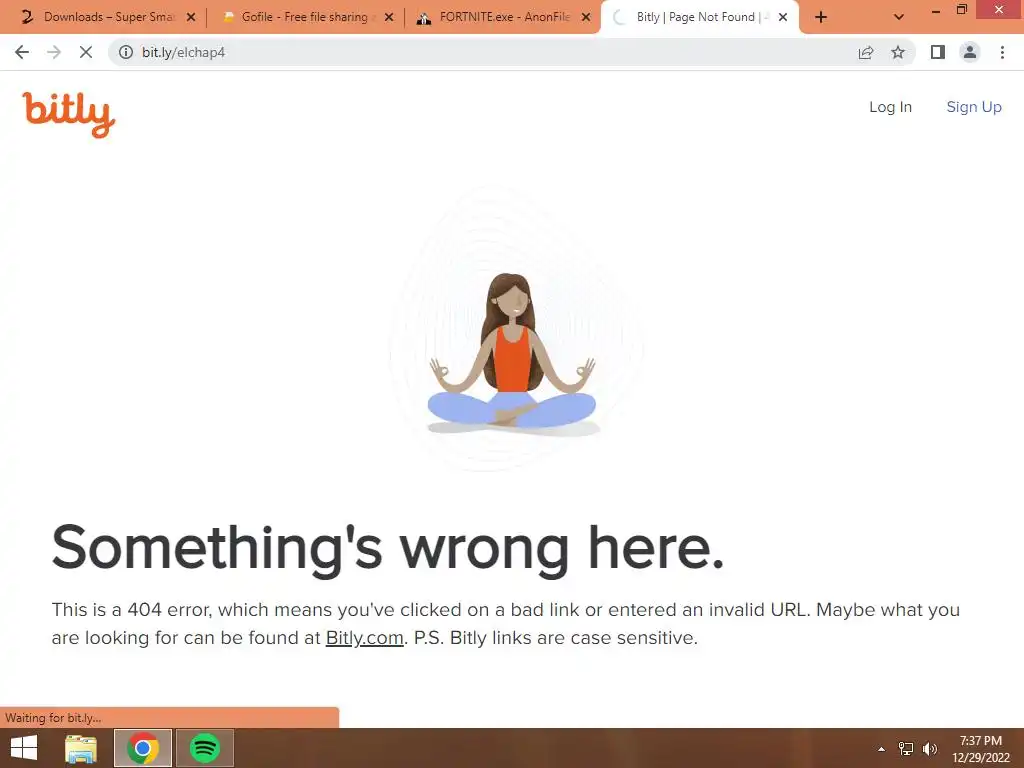
Task: View site information icon in address bar
Action: click(x=125, y=52)
